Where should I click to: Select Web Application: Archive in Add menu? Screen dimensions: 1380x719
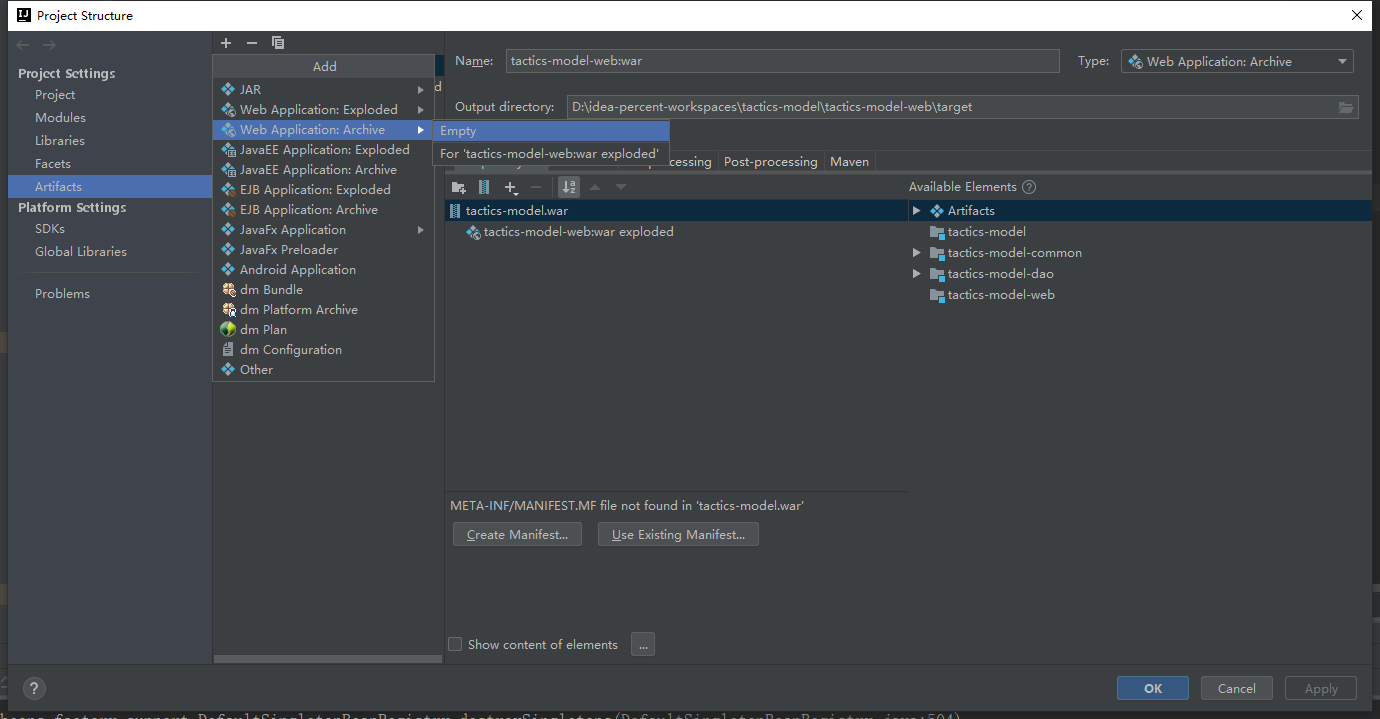click(324, 129)
